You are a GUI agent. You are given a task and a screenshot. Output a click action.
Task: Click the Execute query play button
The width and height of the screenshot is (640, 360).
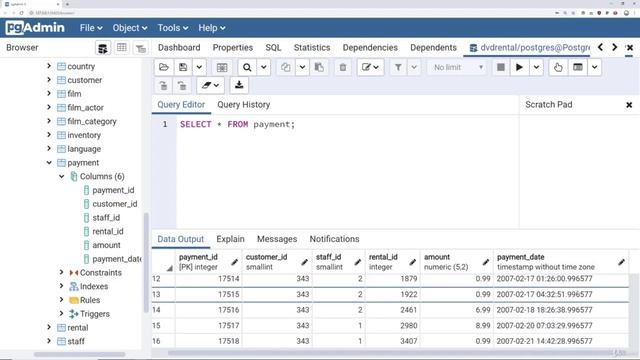pyautogui.click(x=519, y=67)
